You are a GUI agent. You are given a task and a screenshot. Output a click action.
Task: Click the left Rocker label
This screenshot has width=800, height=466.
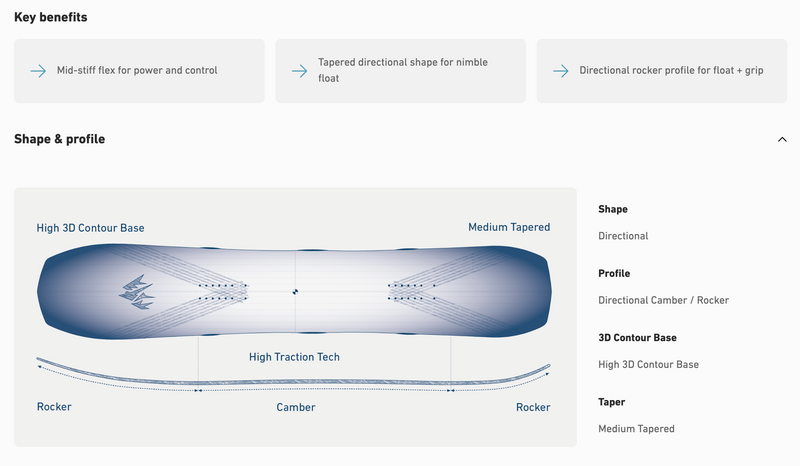click(54, 407)
